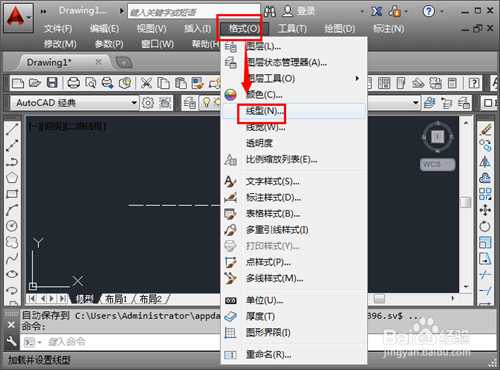This screenshot has height=370, width=500.
Task: Click the Open file toolbar icon
Action: coord(35,83)
